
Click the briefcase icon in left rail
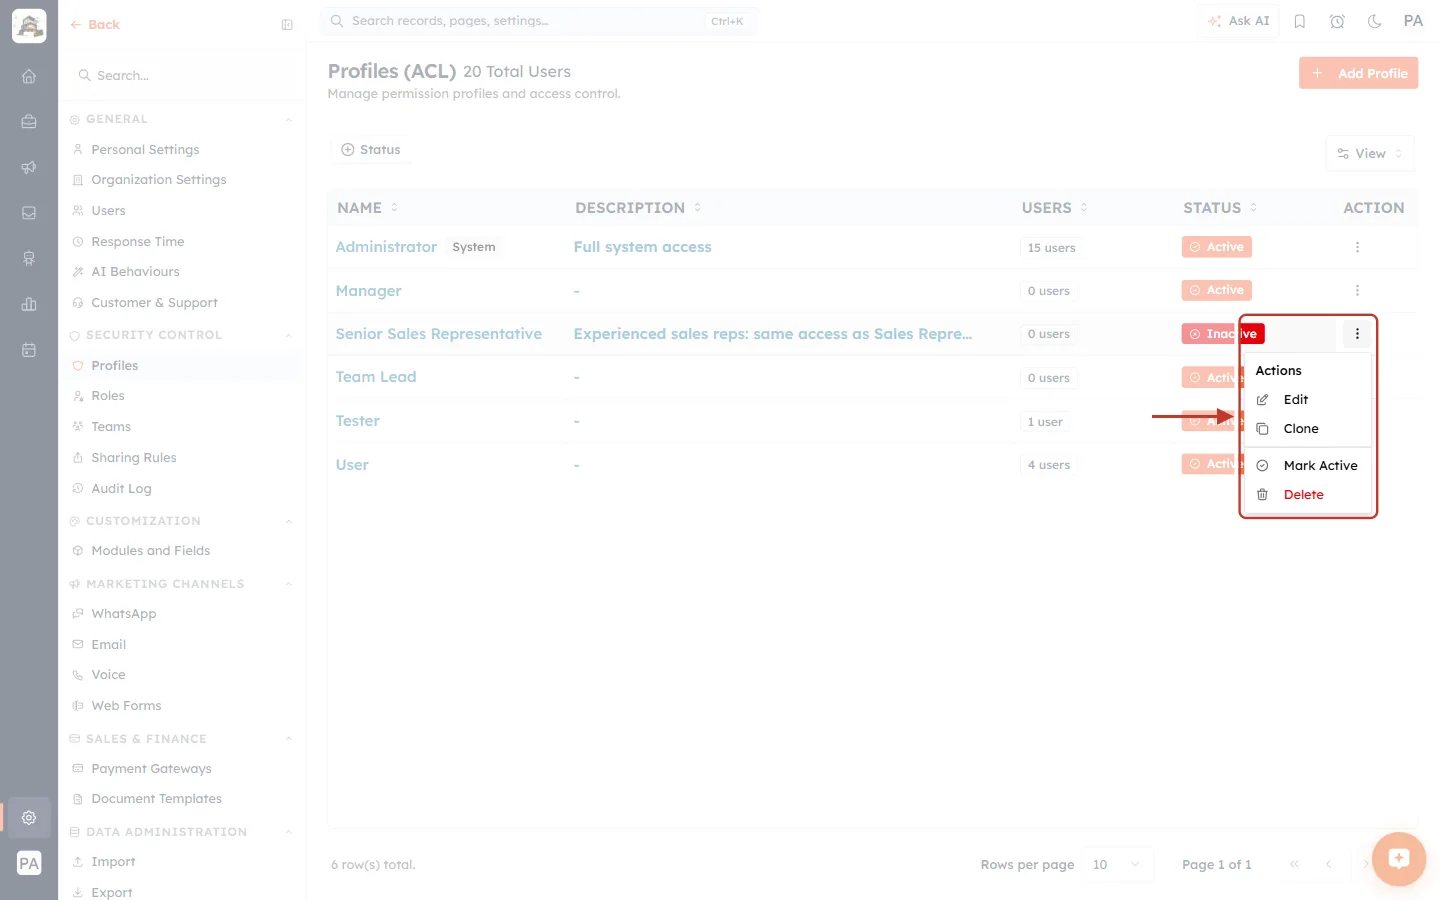point(29,122)
